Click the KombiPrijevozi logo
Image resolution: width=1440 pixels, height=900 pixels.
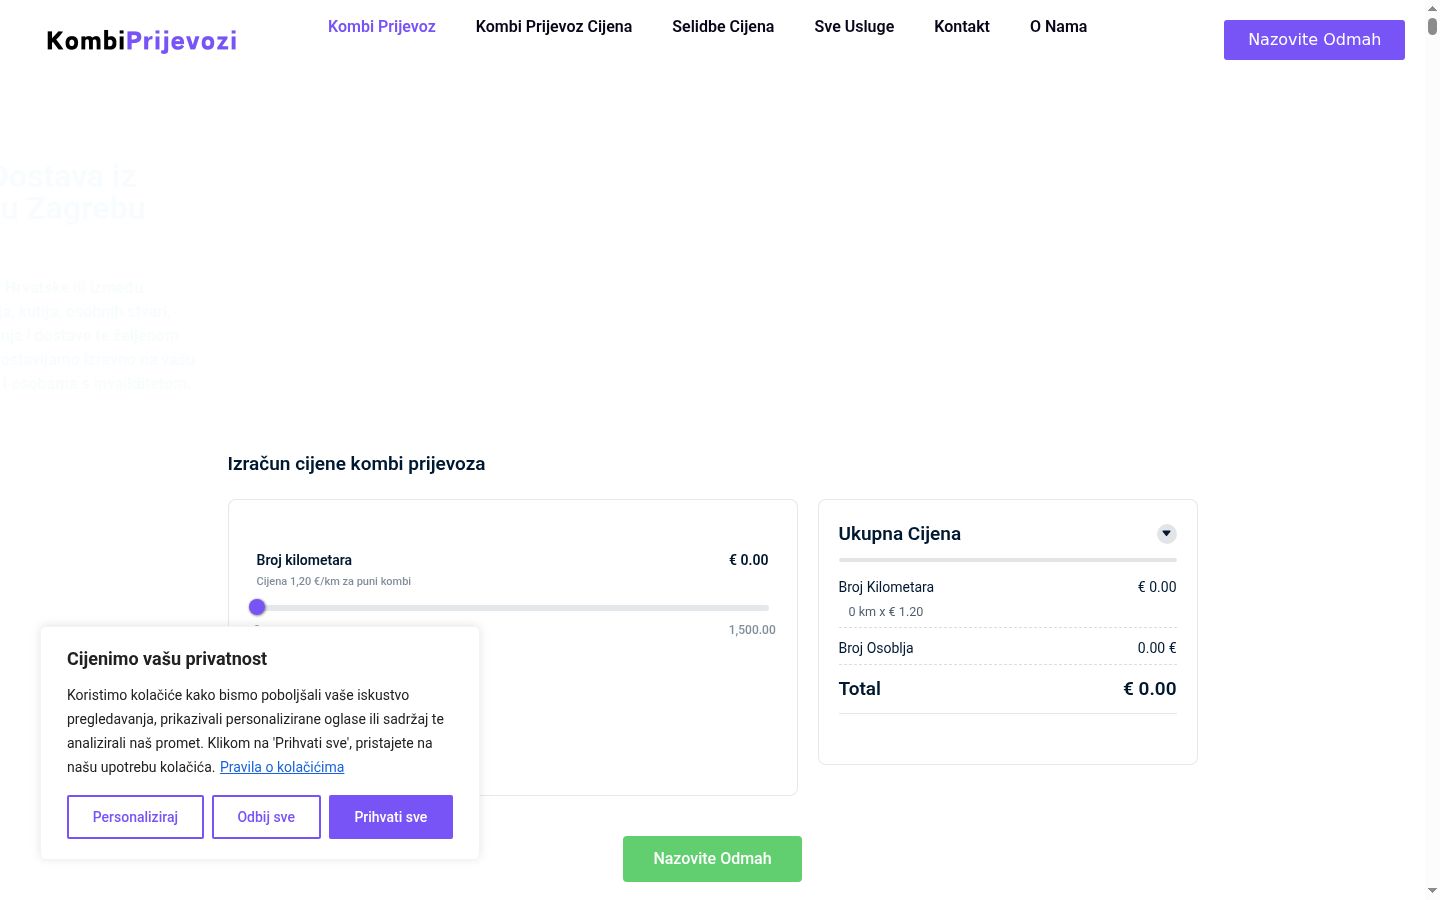pyautogui.click(x=142, y=40)
